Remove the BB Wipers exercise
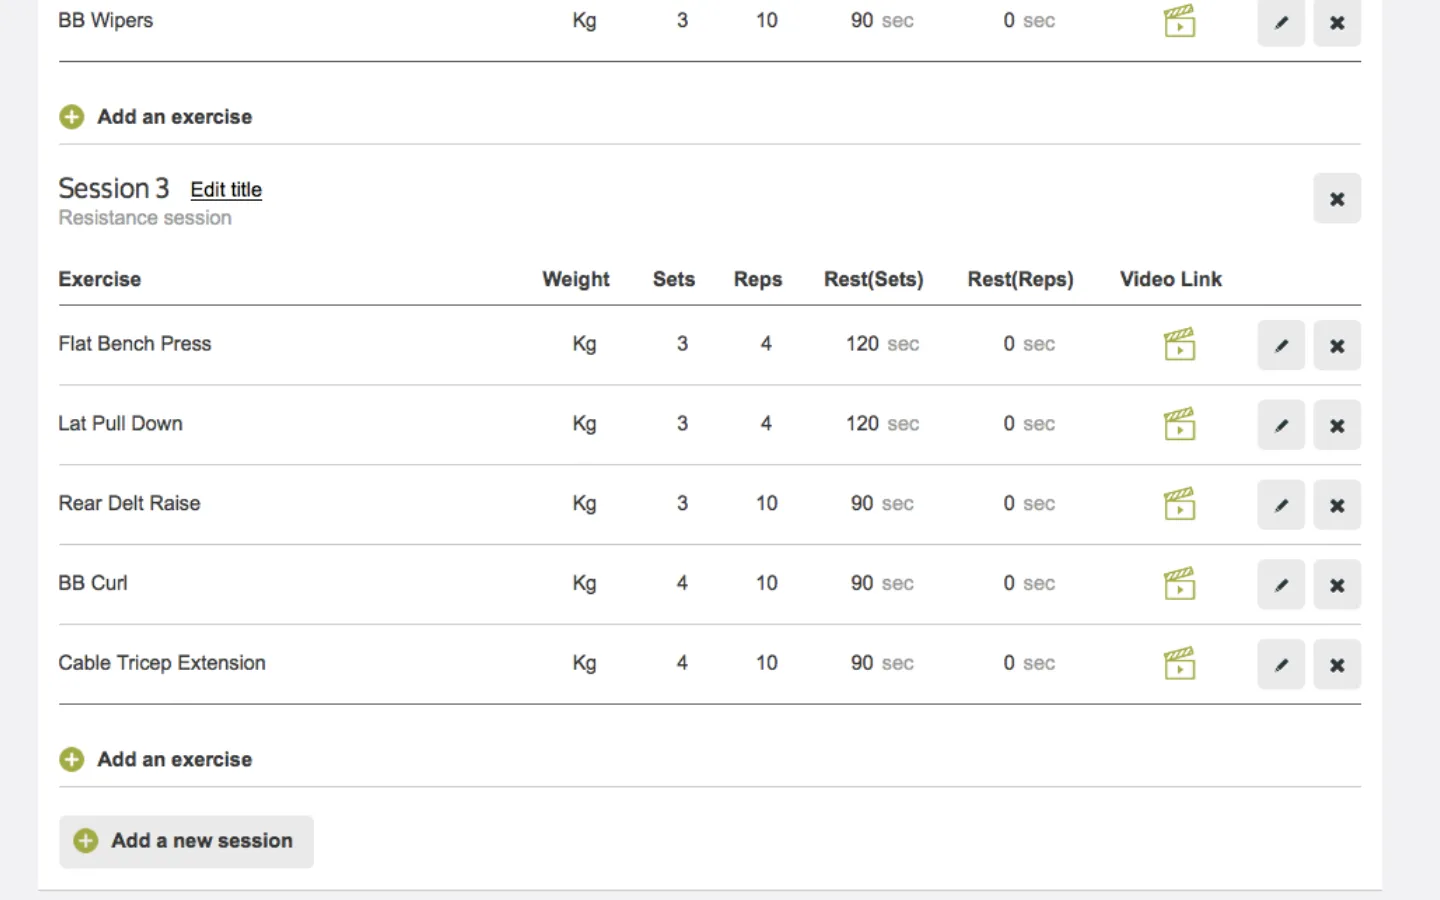The image size is (1440, 900). (x=1337, y=22)
